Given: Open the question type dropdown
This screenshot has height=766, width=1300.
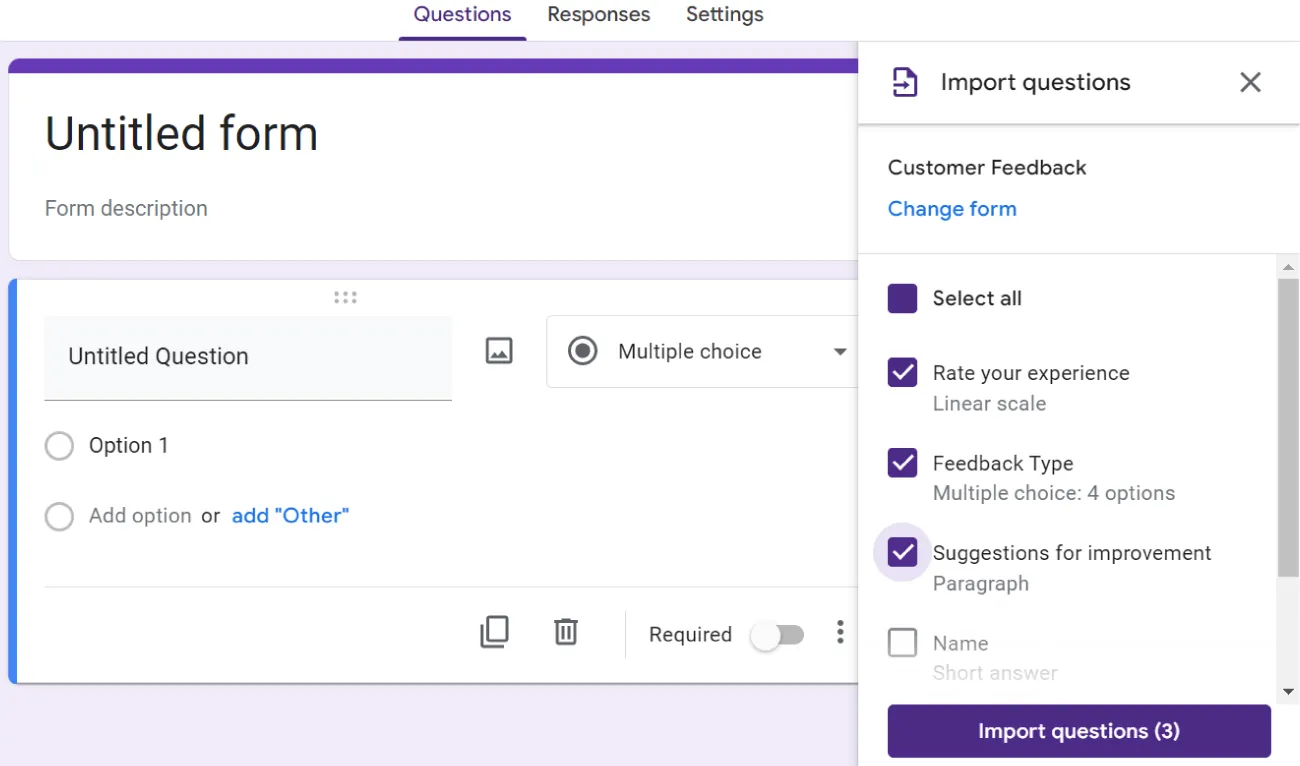Looking at the screenshot, I should [840, 351].
